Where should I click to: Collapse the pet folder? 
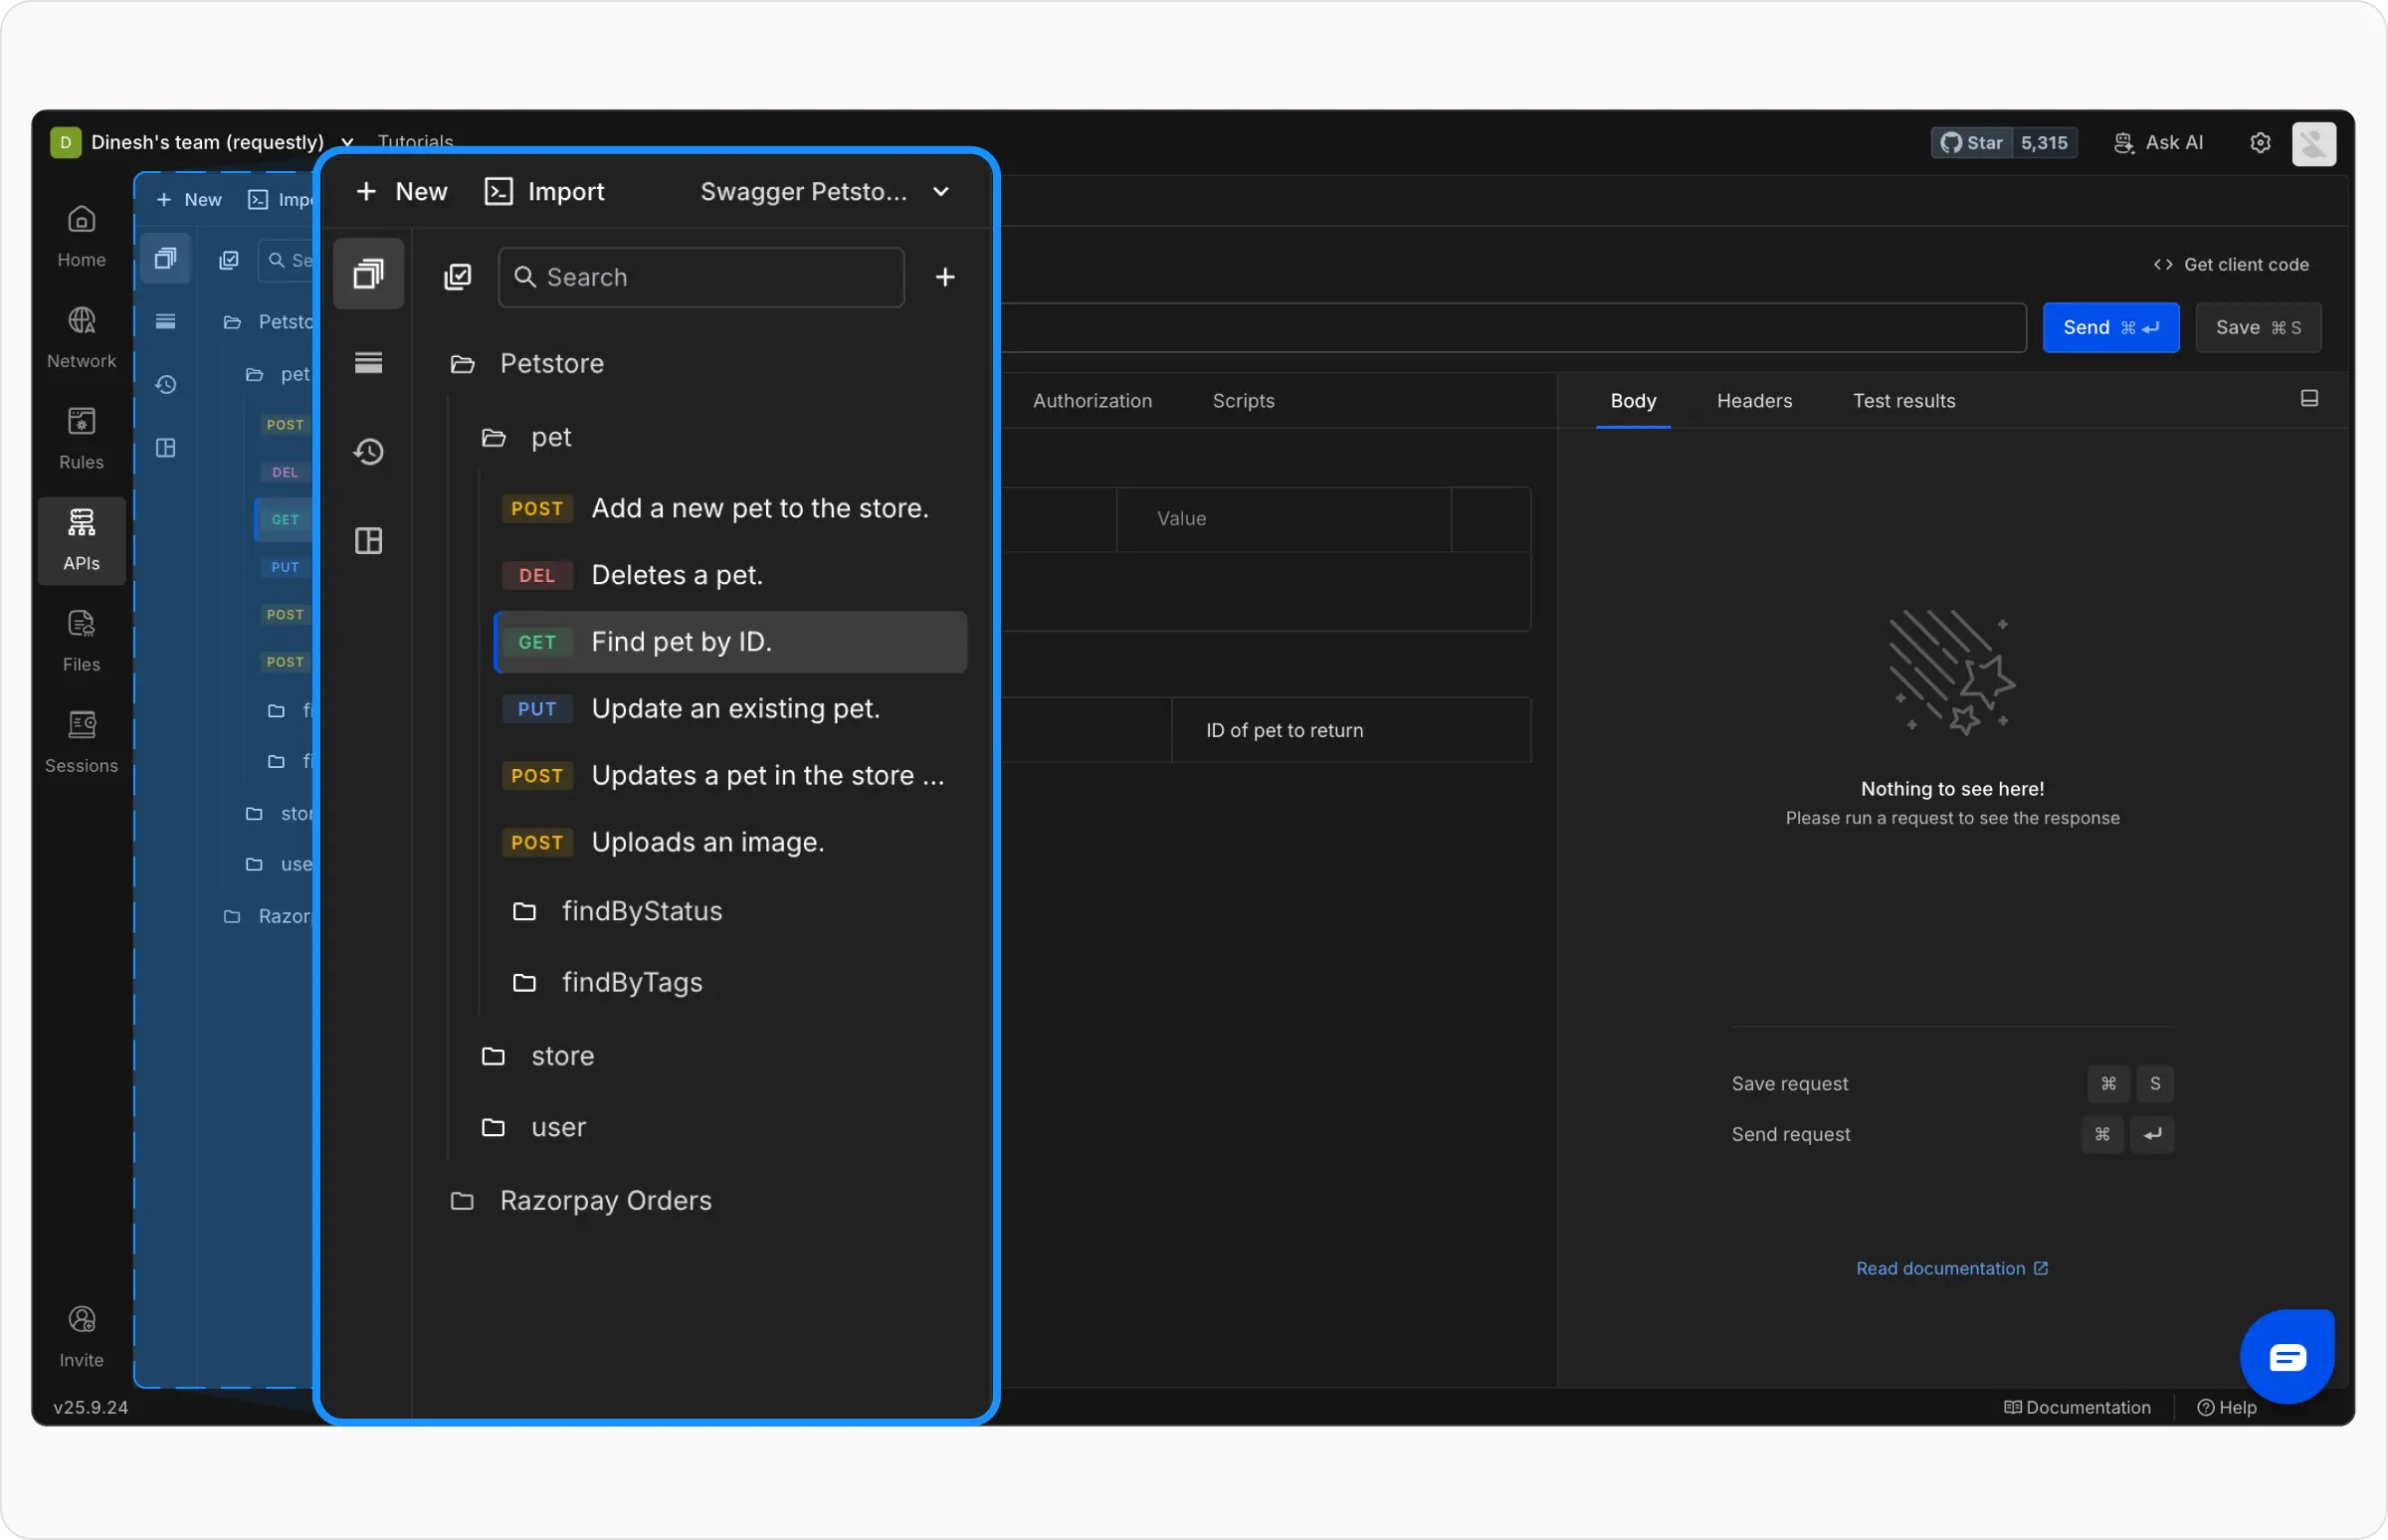550,438
